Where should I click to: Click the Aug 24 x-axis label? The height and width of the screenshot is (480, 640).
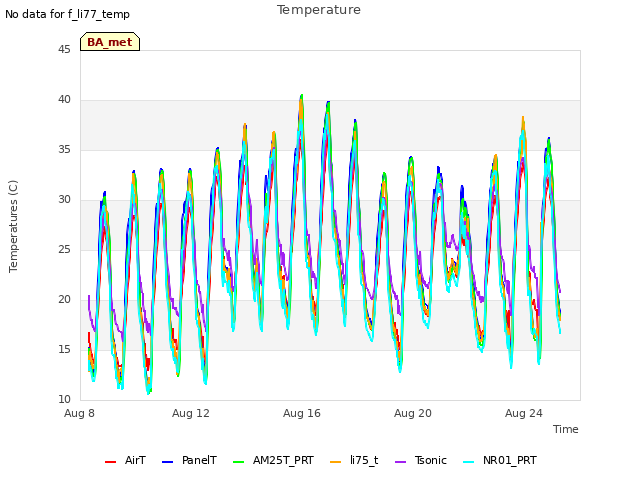[524, 413]
